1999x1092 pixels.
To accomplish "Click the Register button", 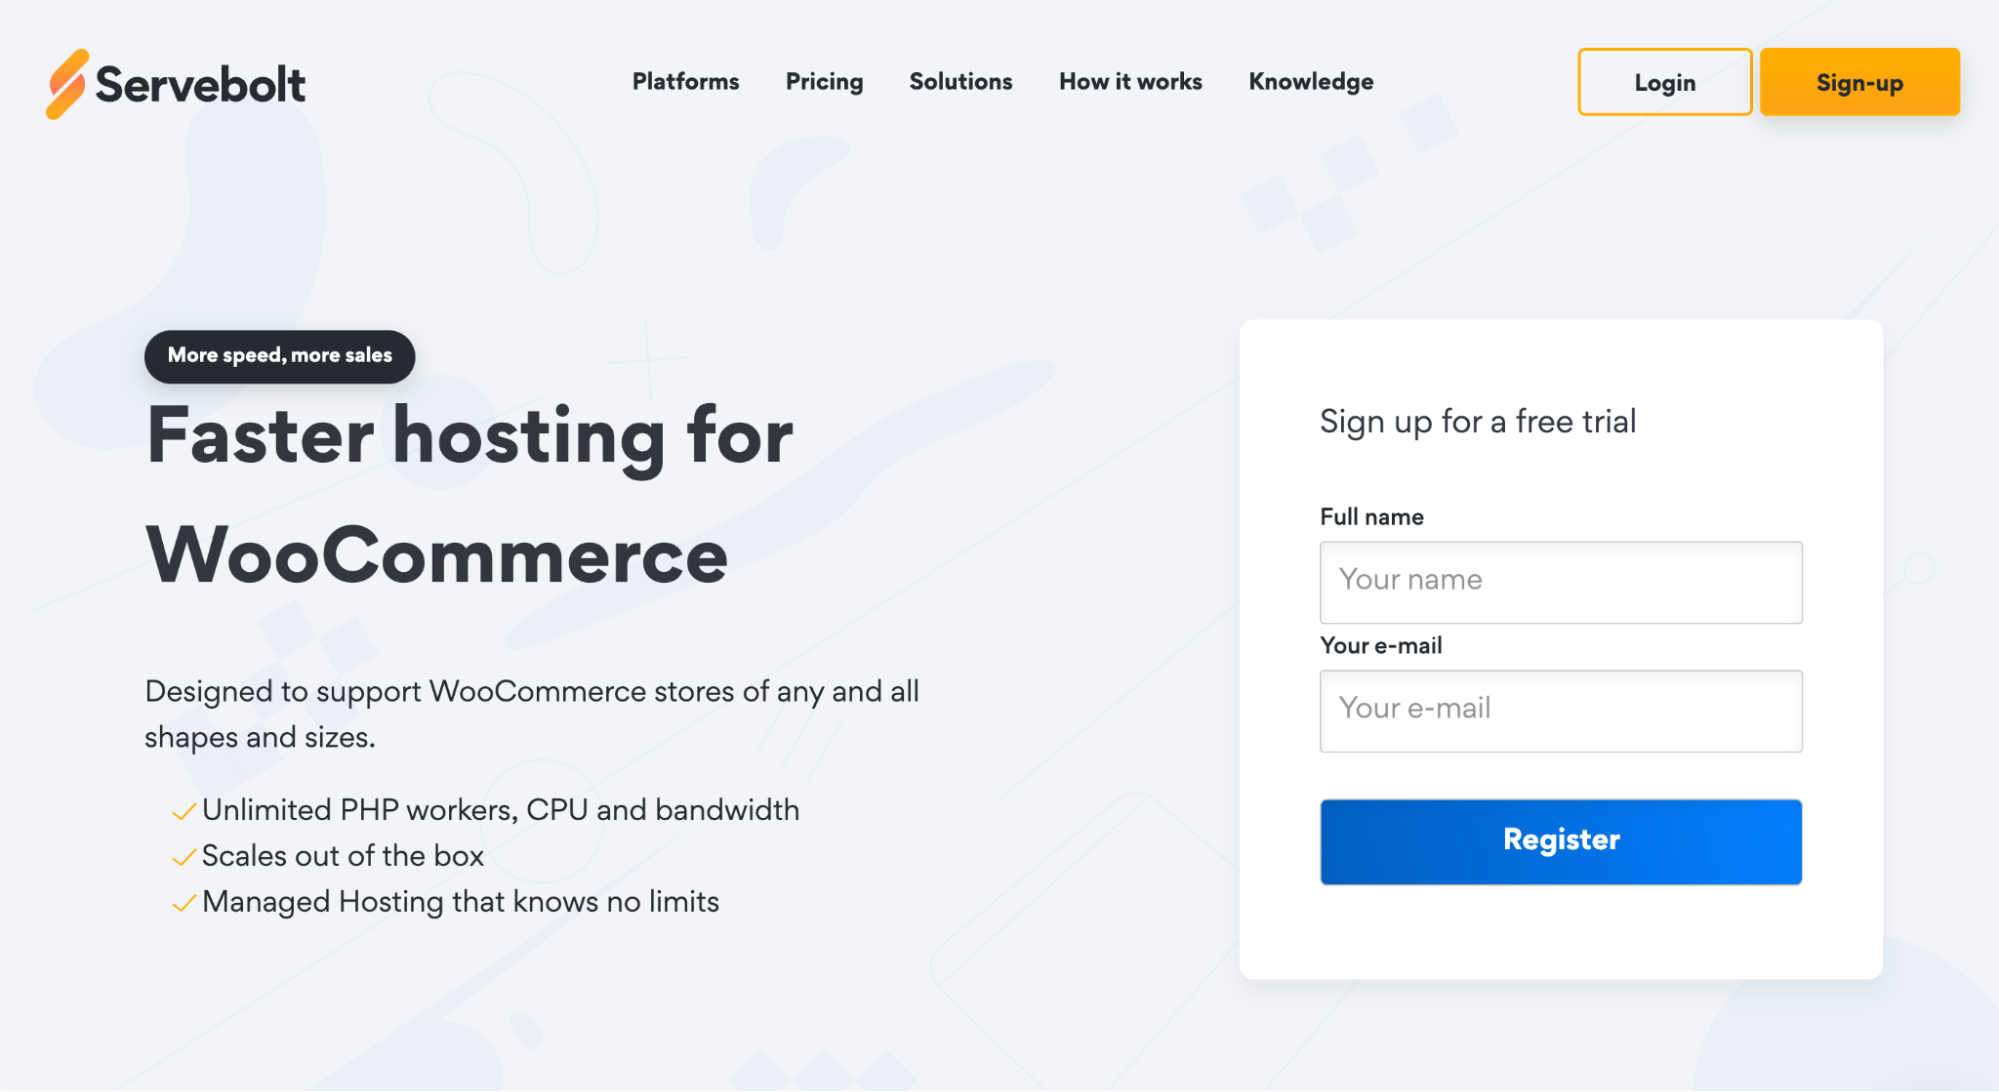I will (x=1559, y=841).
